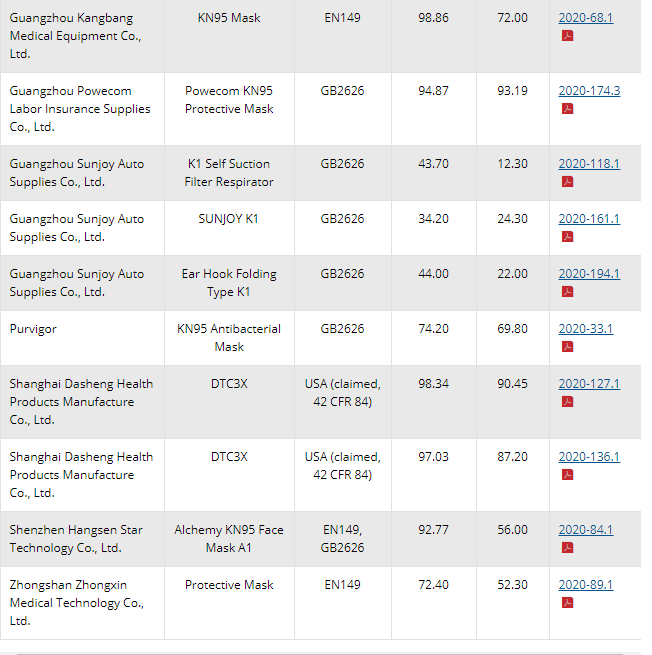The height and width of the screenshot is (655, 652).
Task: Open the 2020-194.1 report link
Action: (x=589, y=274)
